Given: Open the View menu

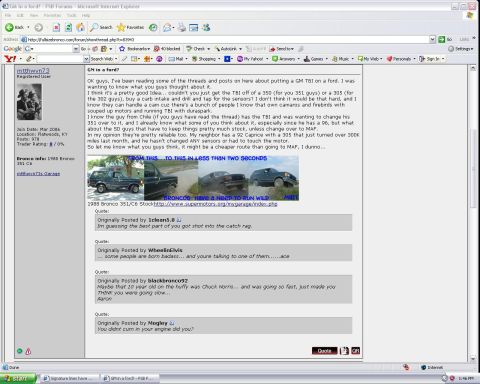Looking at the screenshot, I should point(34,15).
